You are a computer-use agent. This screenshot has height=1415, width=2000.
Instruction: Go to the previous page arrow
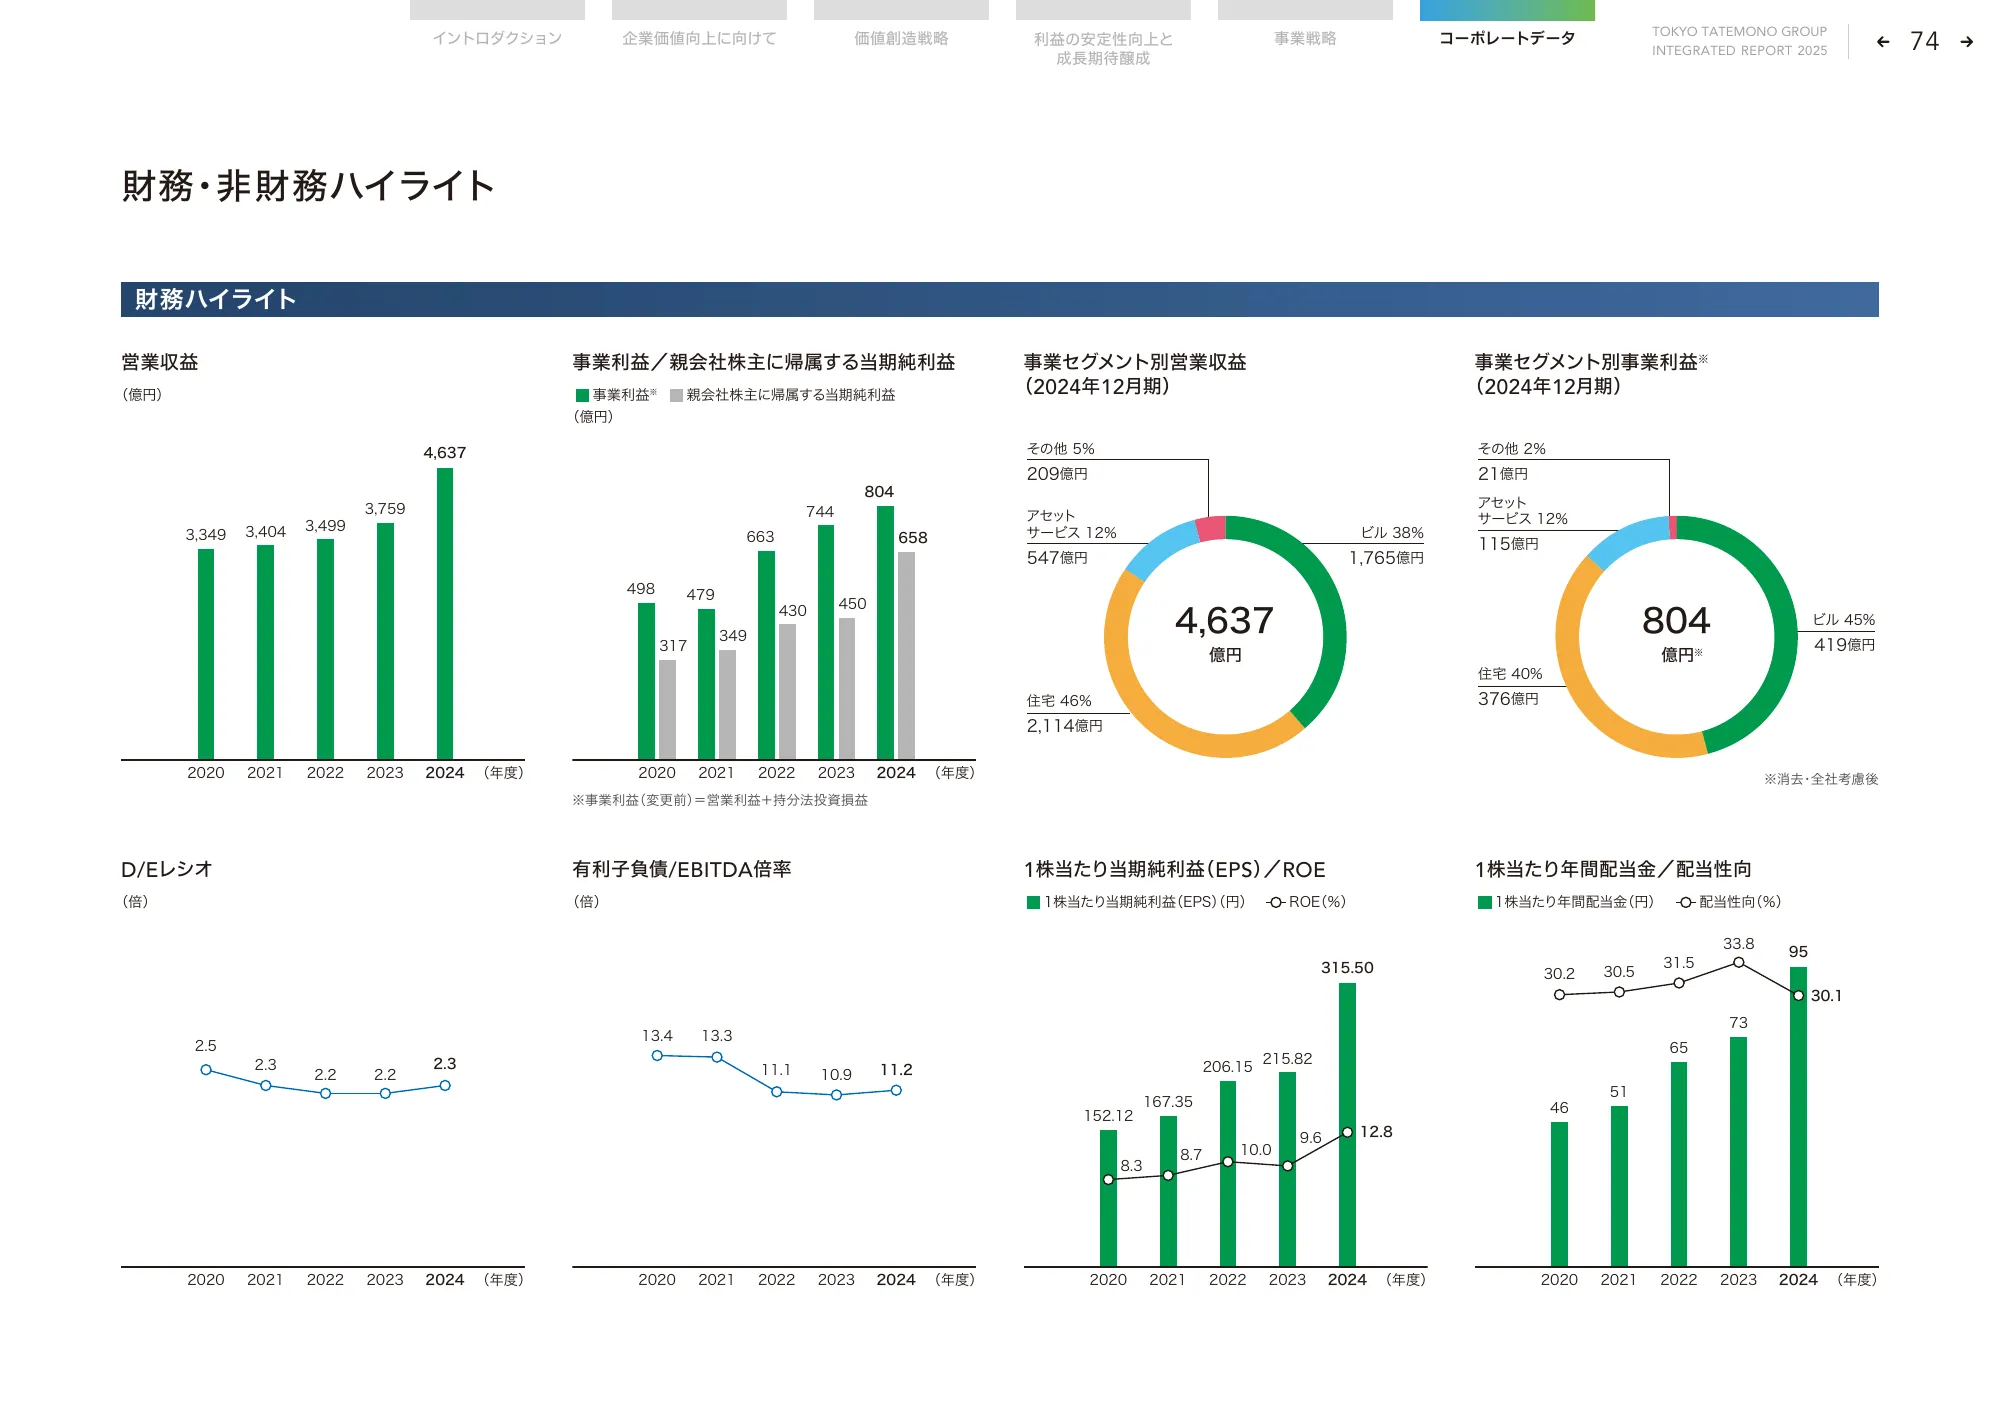(1883, 42)
